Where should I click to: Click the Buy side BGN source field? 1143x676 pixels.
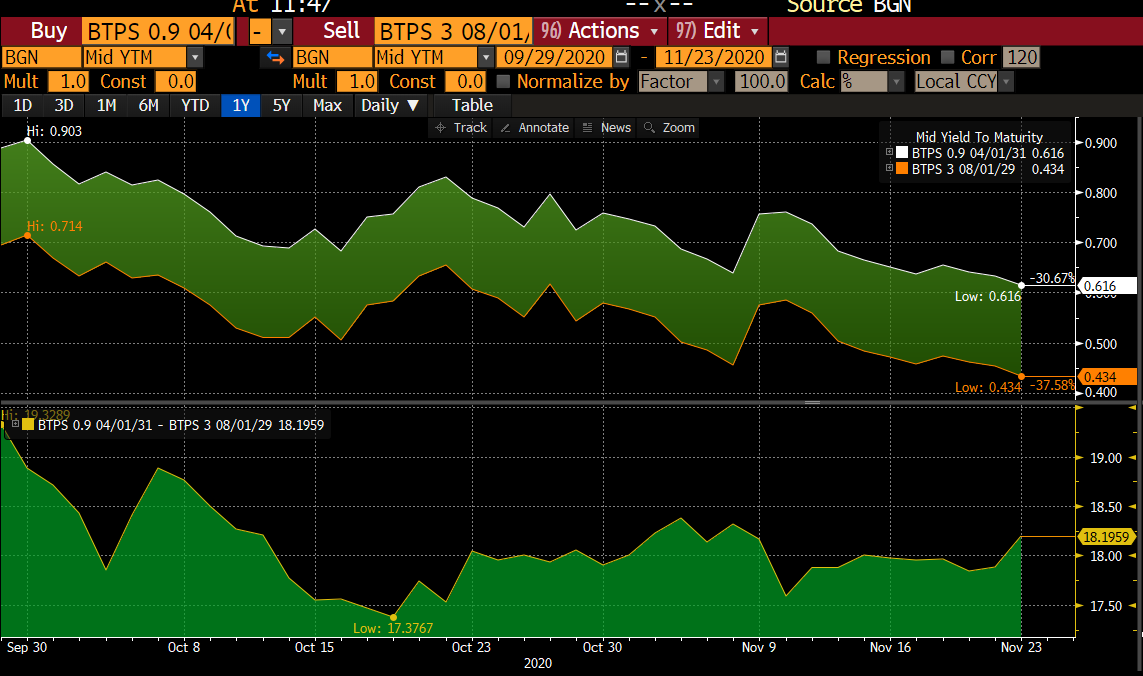pyautogui.click(x=42, y=57)
